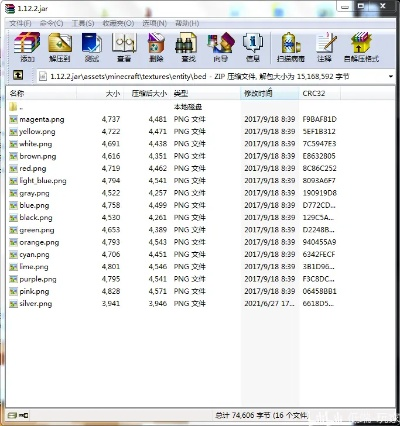
Task: Select light_blue.png file name
Action: point(43,181)
